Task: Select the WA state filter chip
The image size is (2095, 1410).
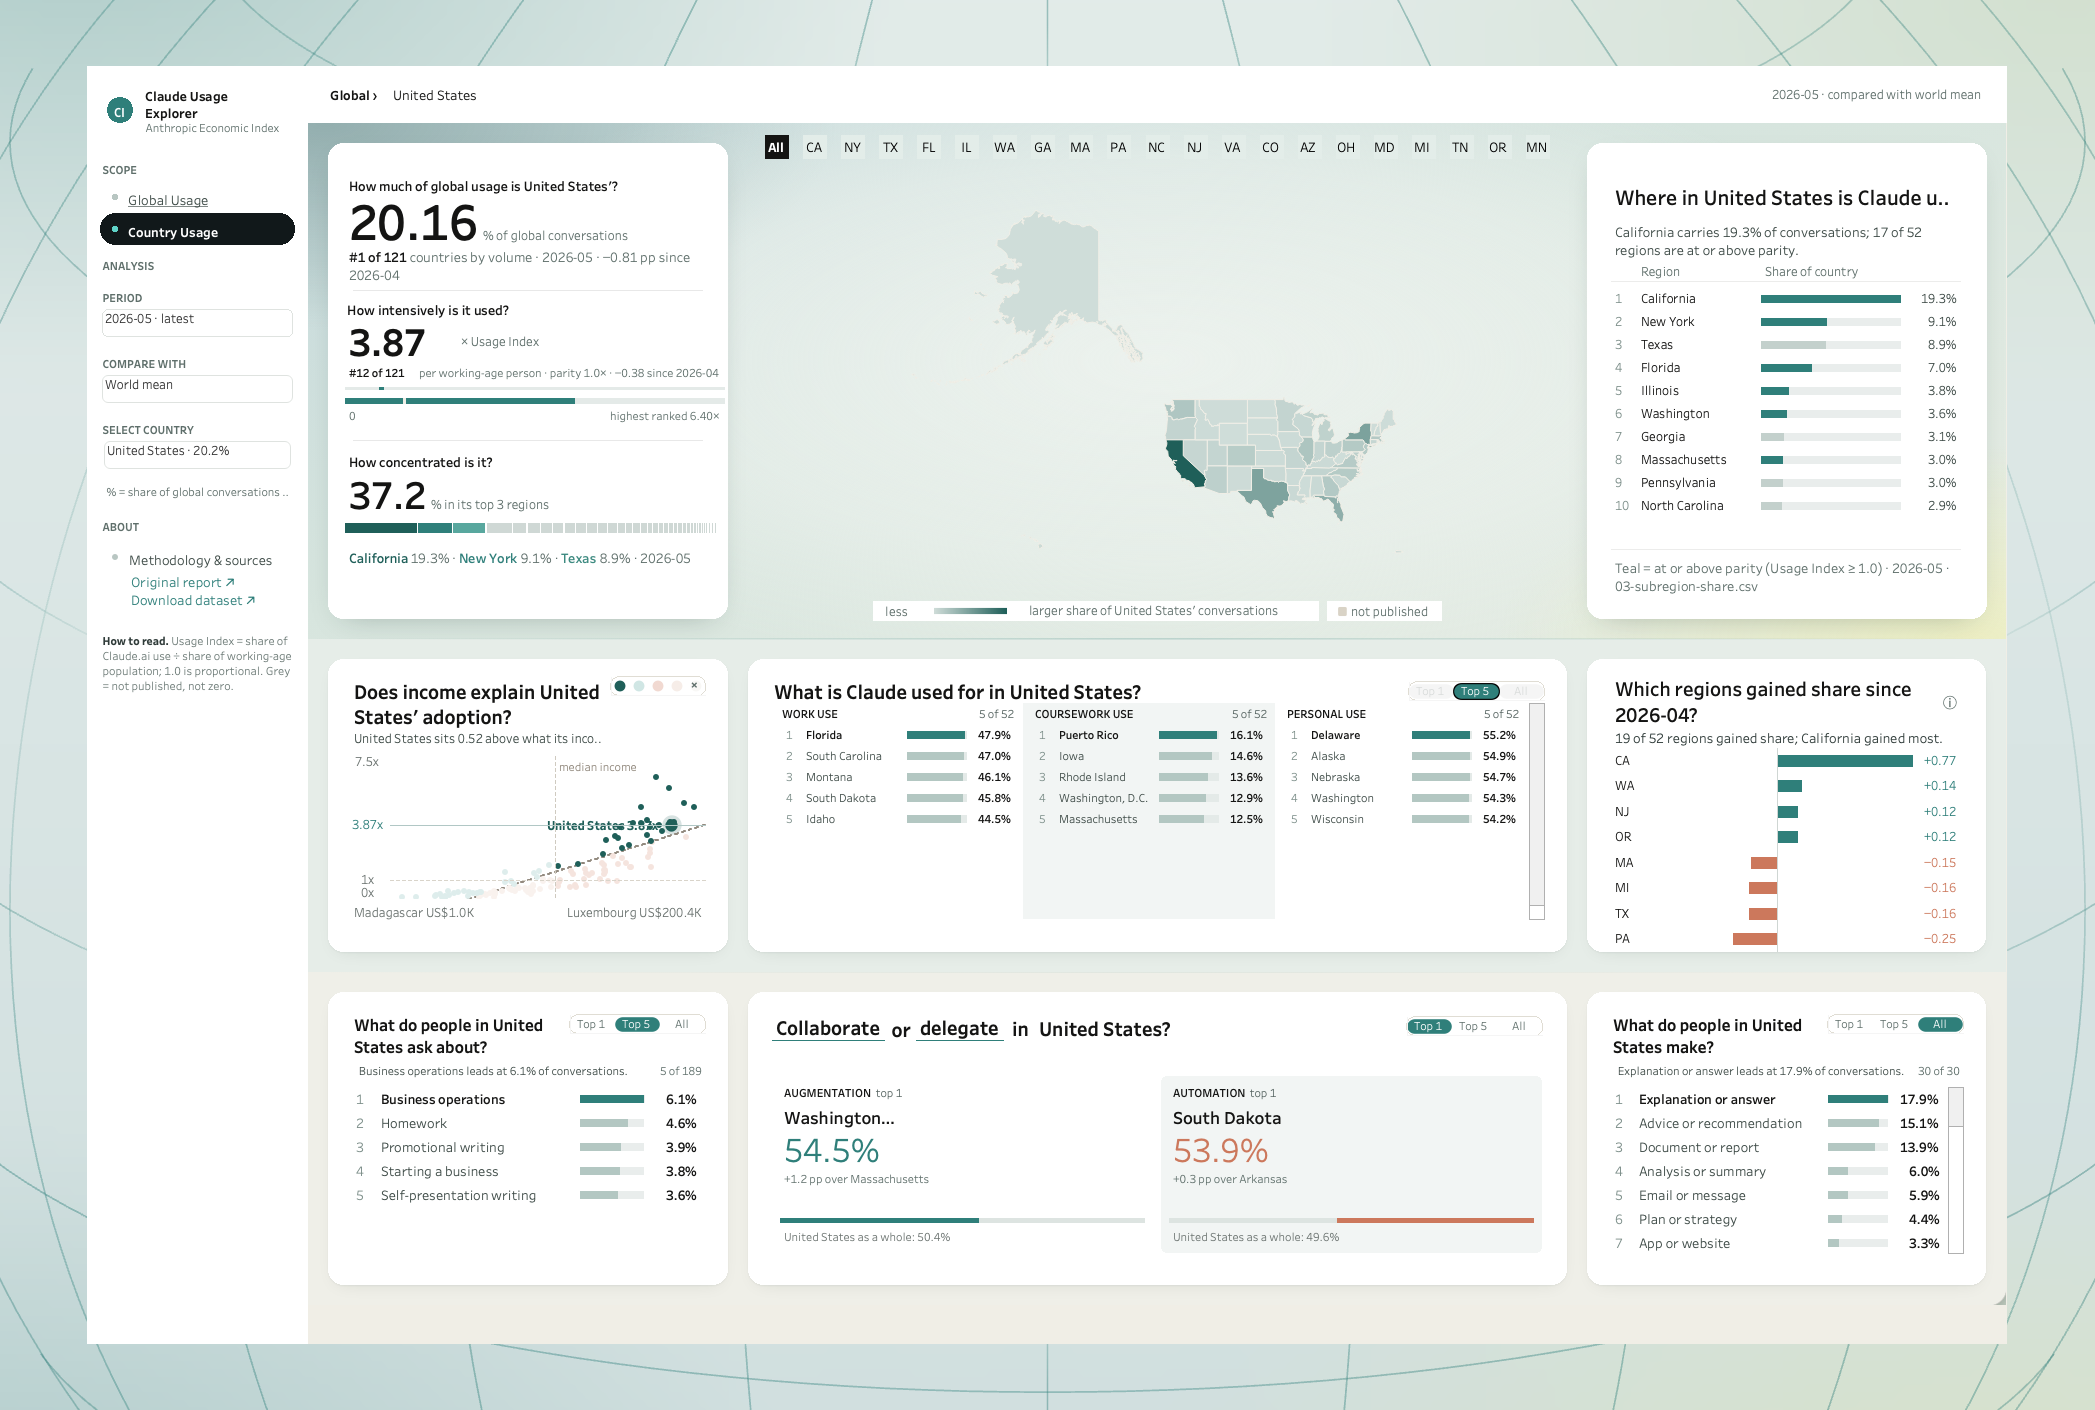Action: point(1004,147)
